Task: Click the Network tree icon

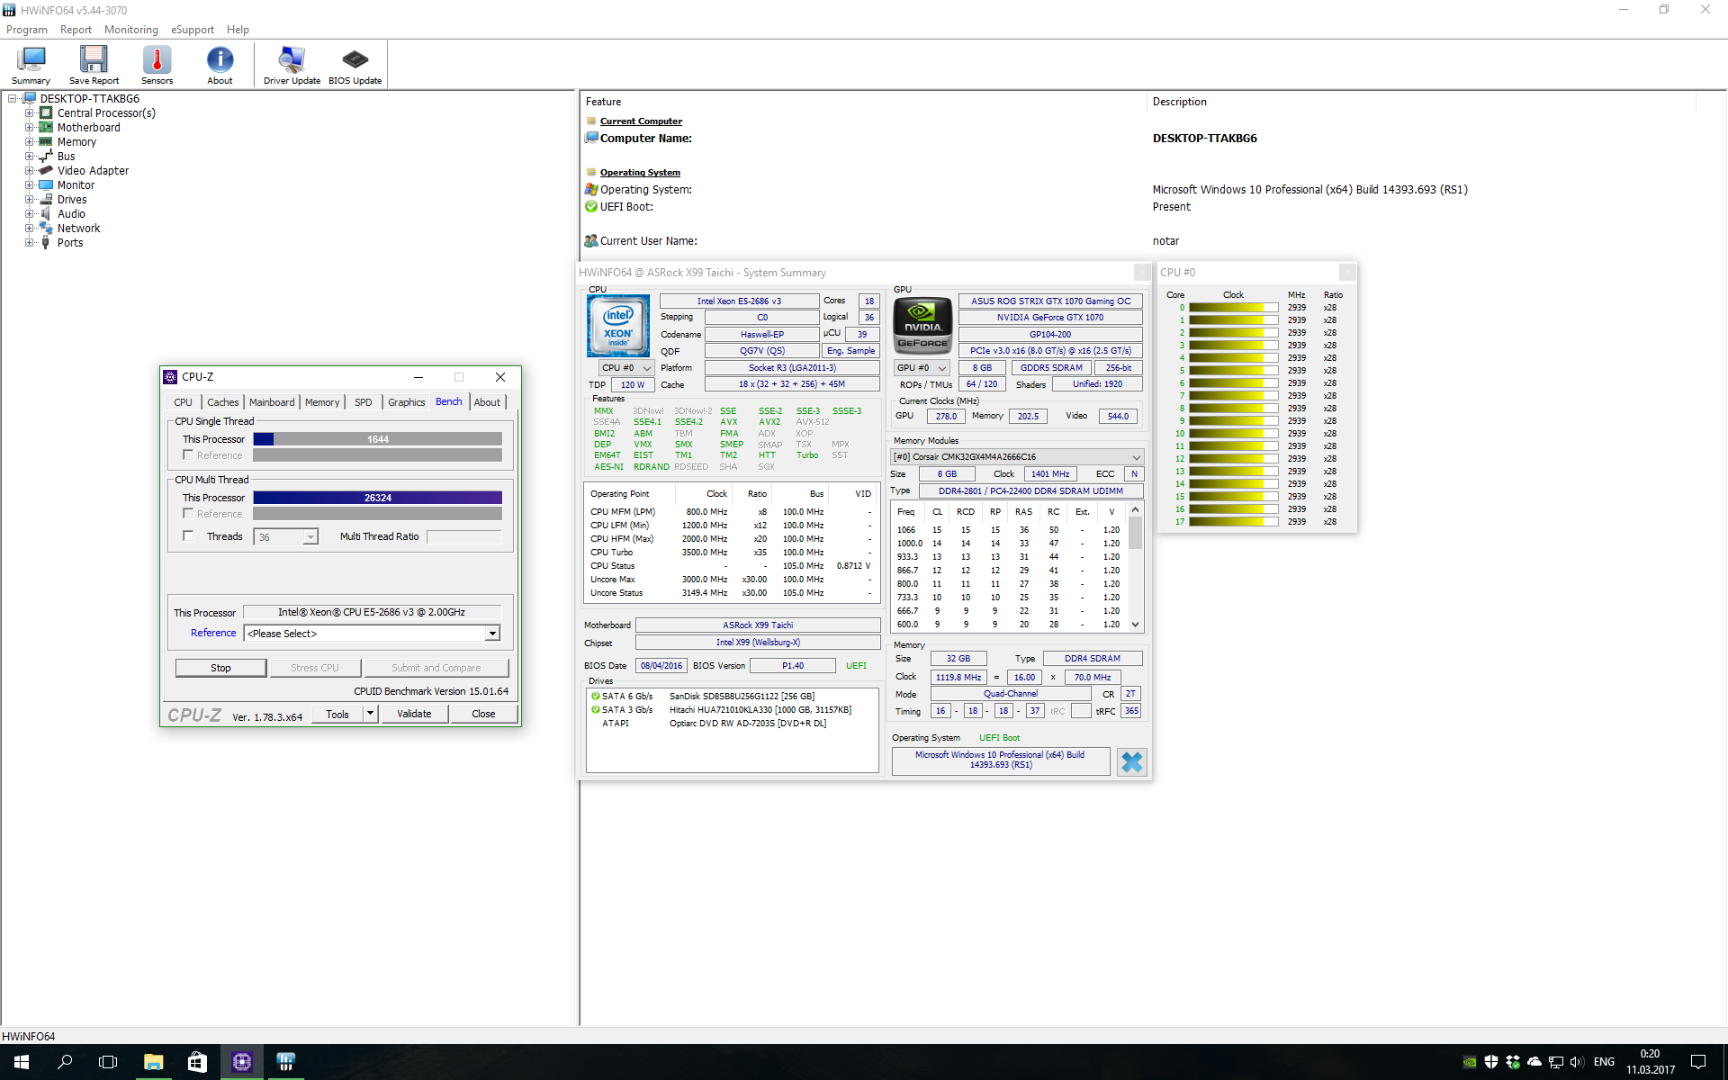Action: 45,228
